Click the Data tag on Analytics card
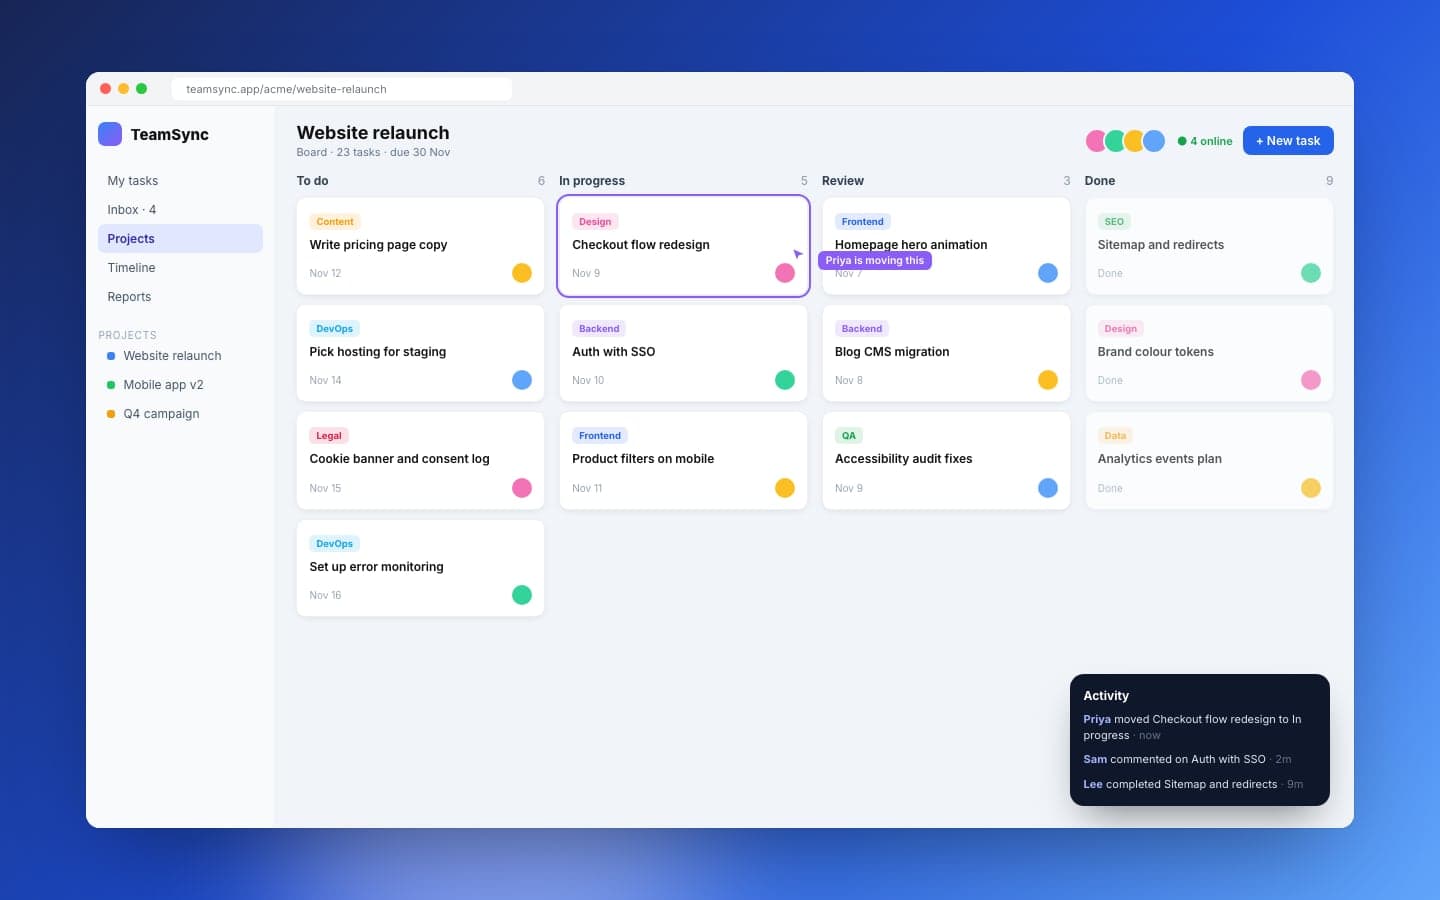This screenshot has width=1440, height=900. tap(1115, 436)
